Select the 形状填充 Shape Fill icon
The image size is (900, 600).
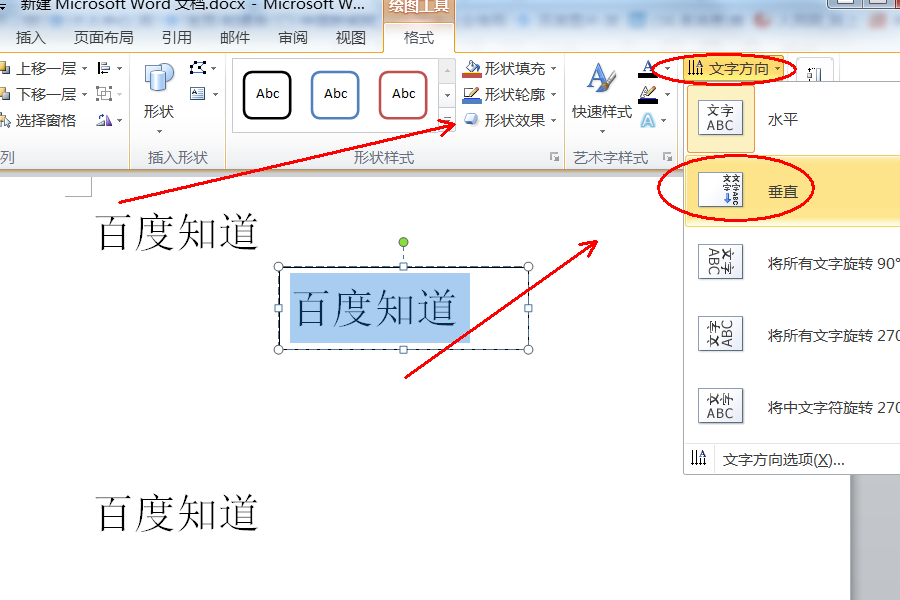(472, 69)
